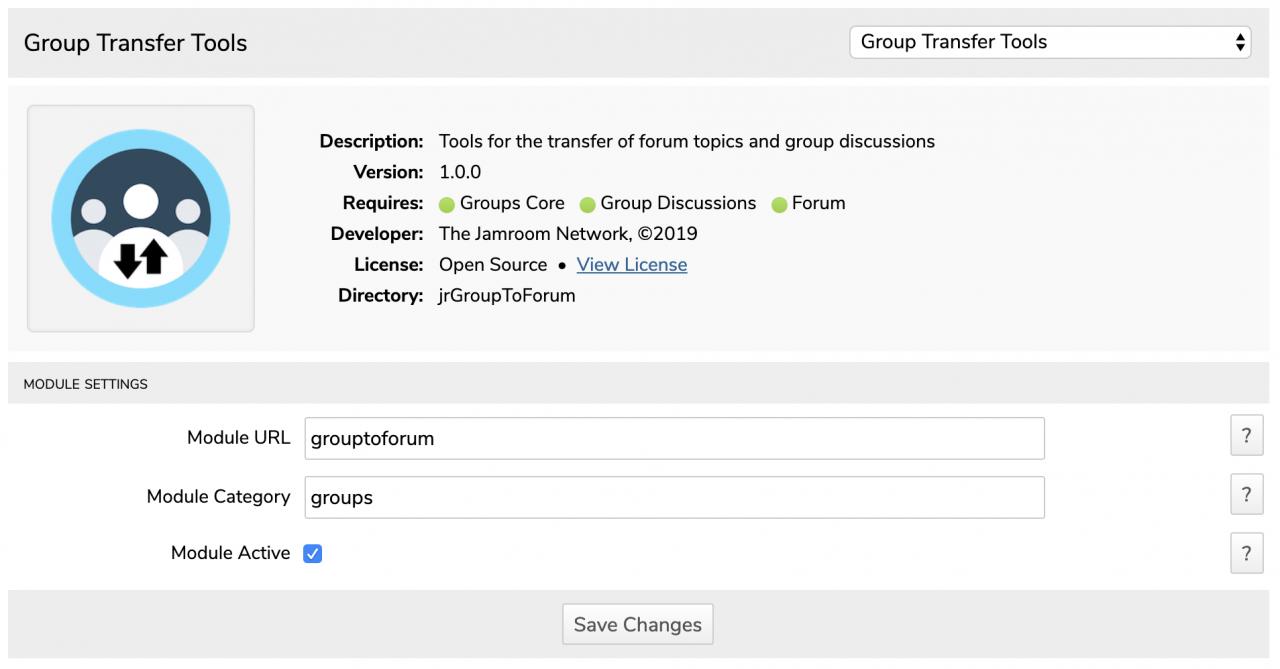1280x669 pixels.
Task: Click the green dot beside Group Discussions
Action: pos(588,205)
